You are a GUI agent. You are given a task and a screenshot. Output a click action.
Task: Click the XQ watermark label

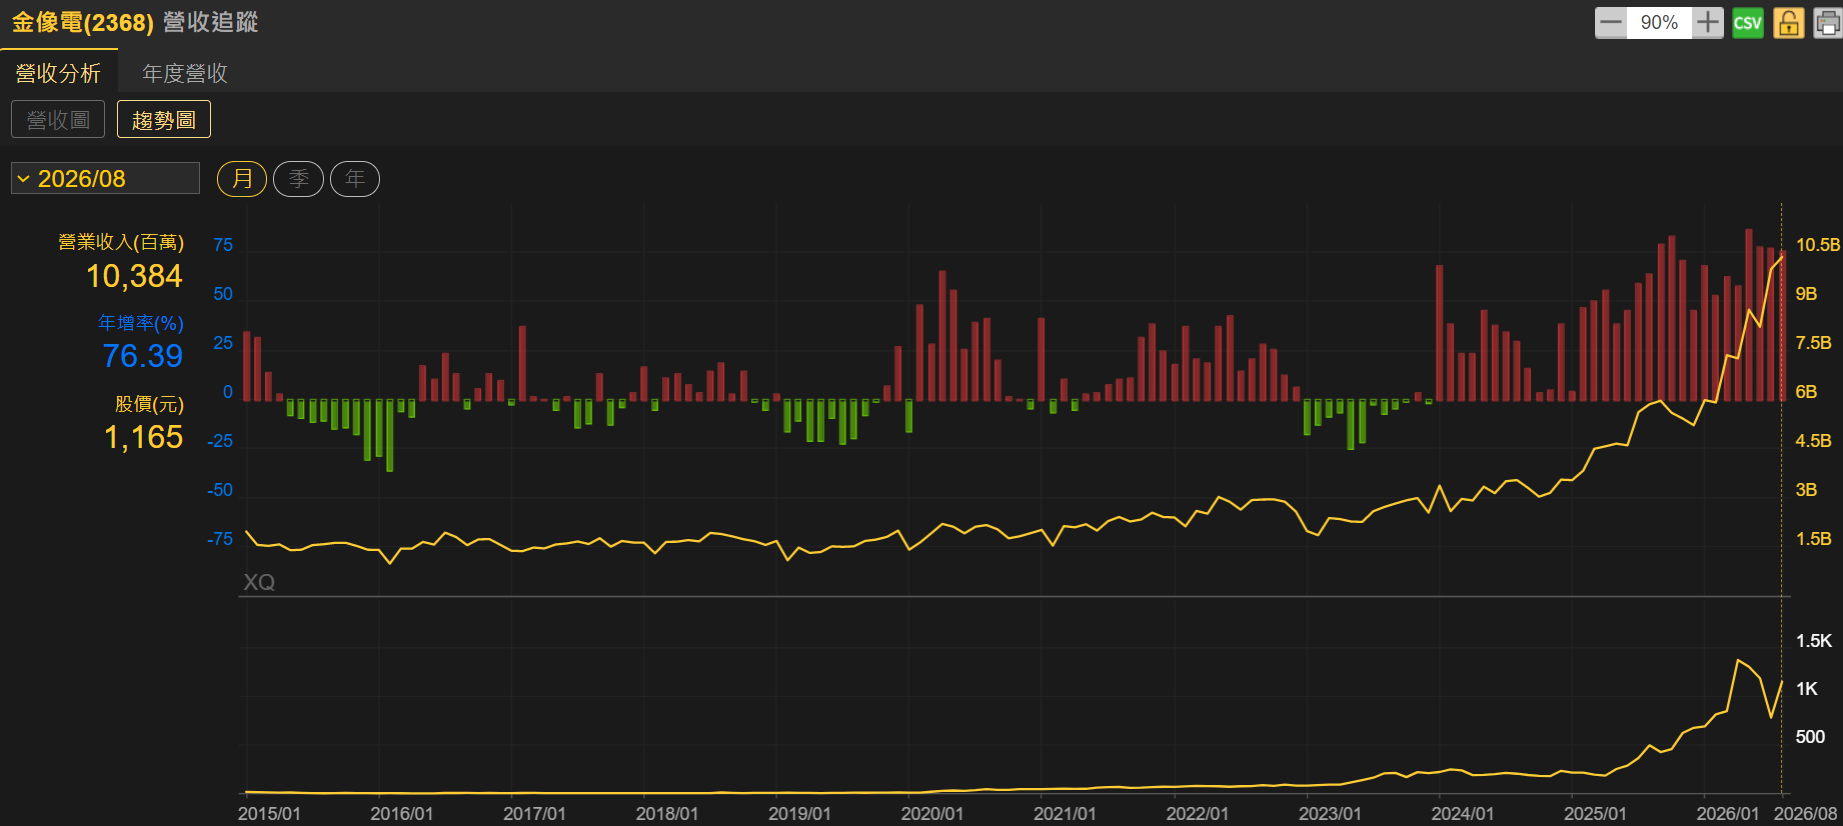coord(259,582)
